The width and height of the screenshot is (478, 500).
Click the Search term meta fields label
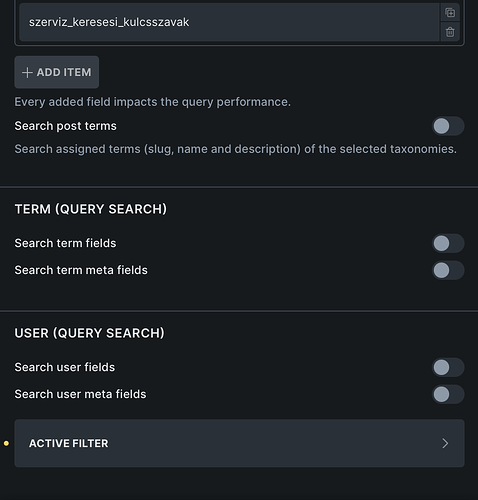81,270
